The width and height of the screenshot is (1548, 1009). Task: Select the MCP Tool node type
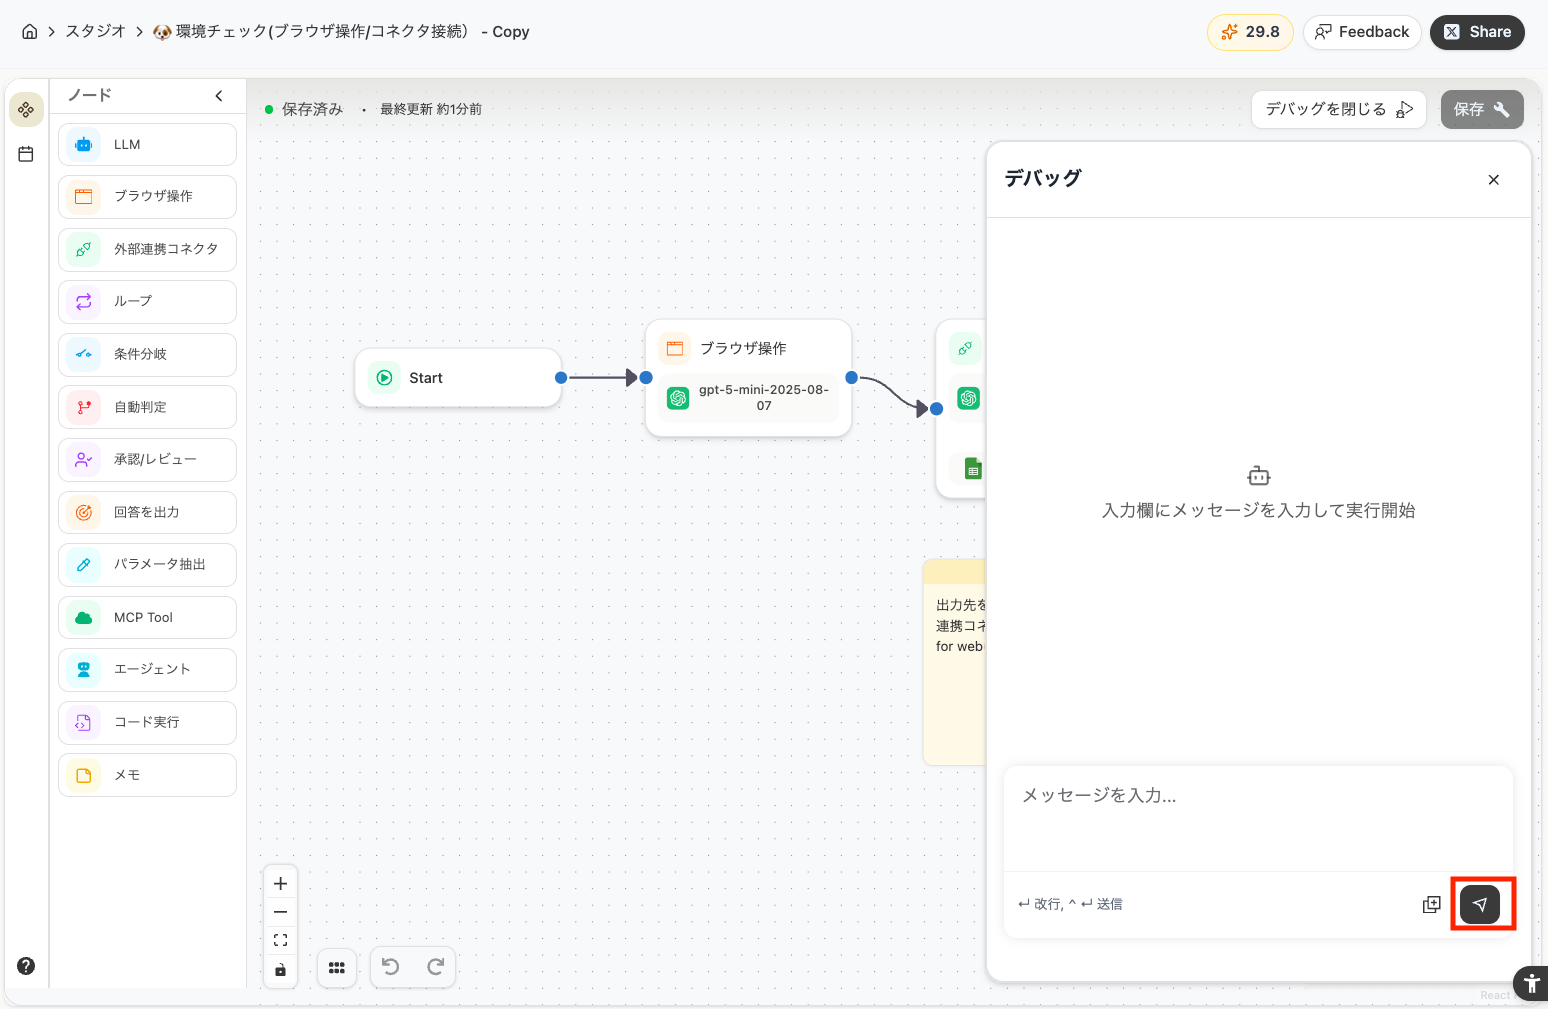point(147,617)
